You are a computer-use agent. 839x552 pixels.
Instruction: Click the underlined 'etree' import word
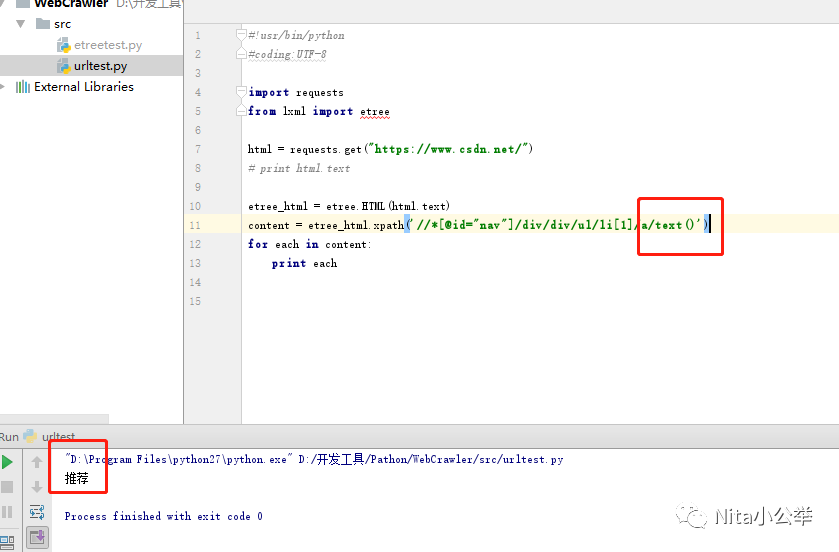coord(375,111)
